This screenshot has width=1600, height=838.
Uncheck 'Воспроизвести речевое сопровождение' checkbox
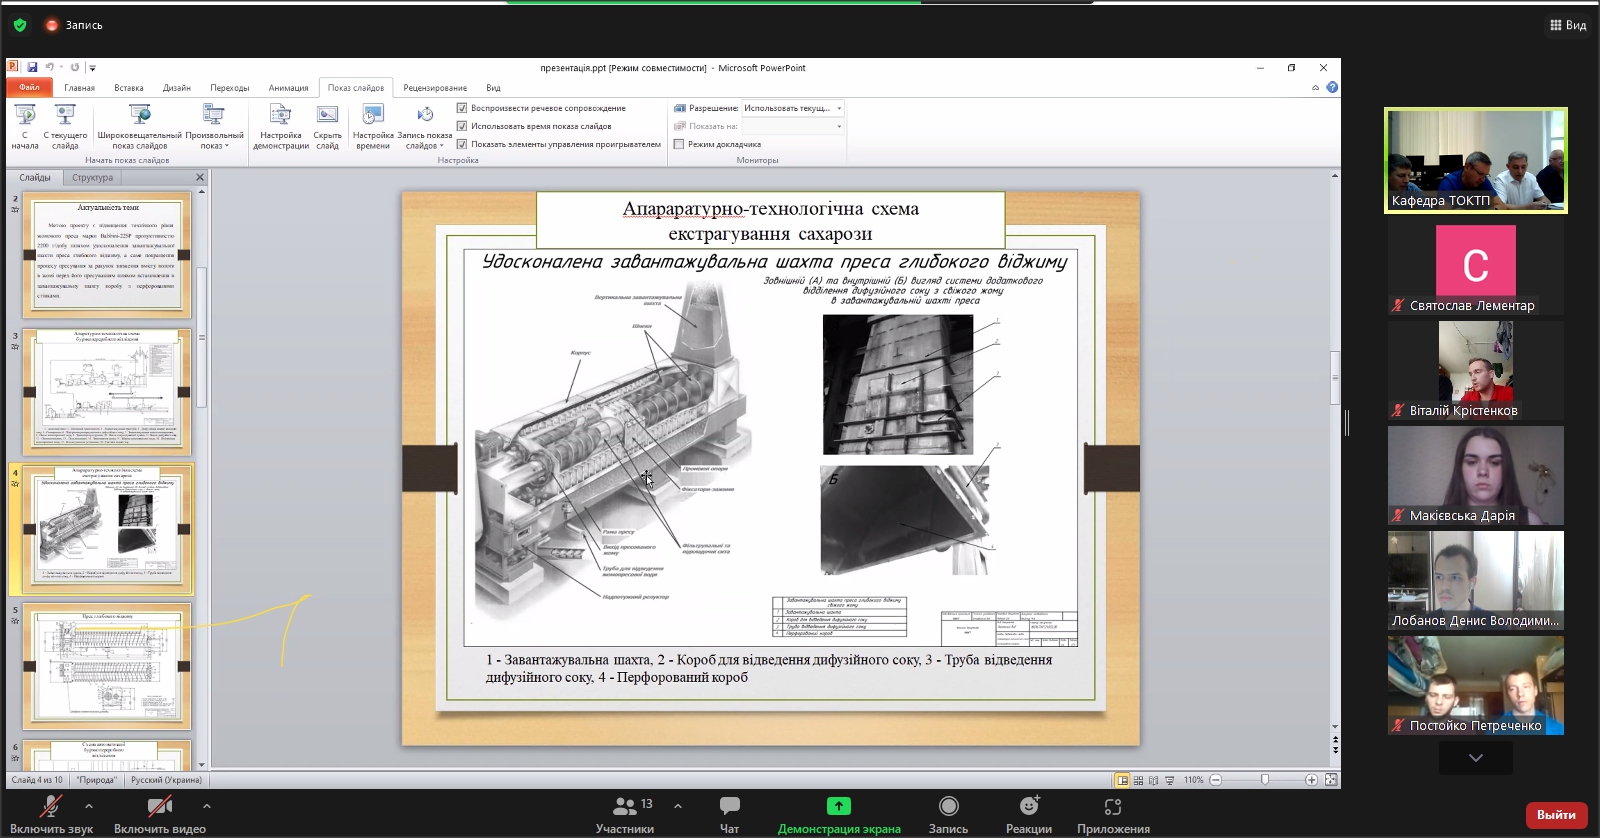[x=462, y=108]
